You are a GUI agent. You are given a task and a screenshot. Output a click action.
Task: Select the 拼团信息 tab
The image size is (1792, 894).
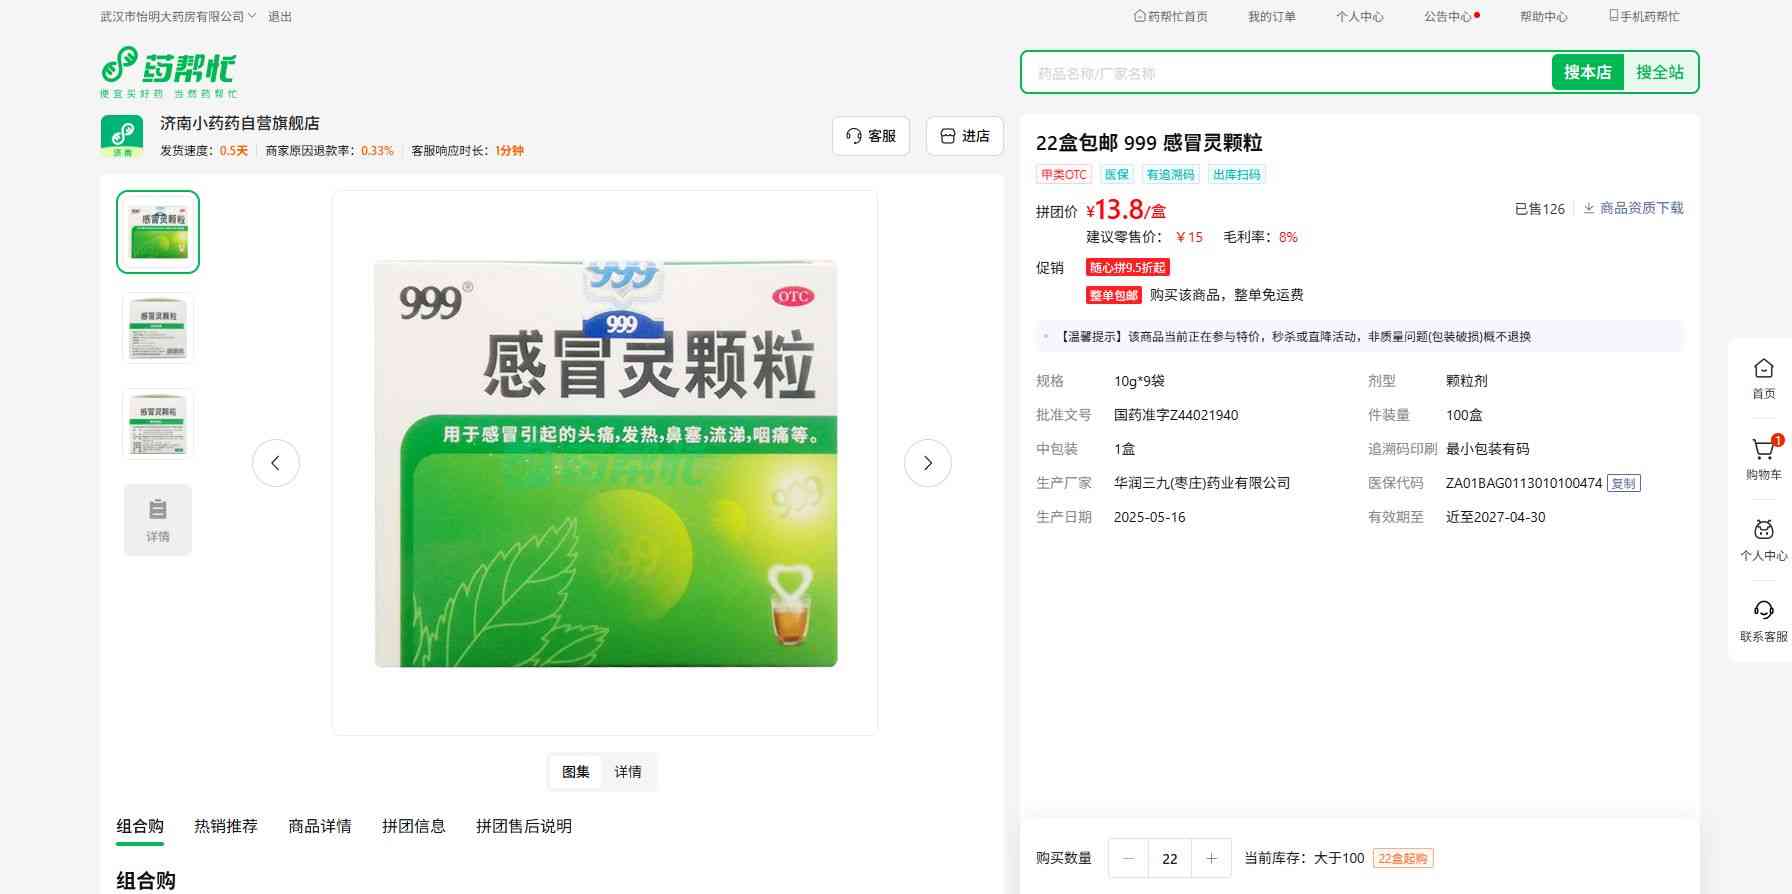[413, 826]
